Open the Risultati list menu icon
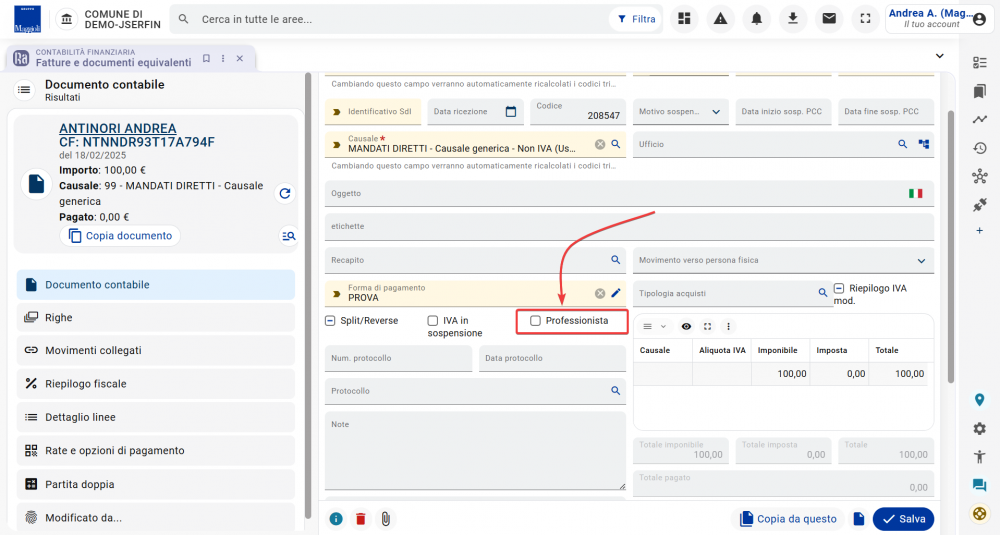Viewport: 1000px width, 535px height. point(24,90)
